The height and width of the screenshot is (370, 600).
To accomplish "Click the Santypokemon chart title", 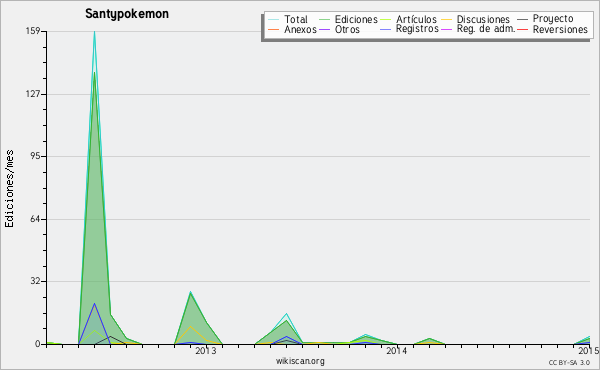I will point(127,14).
